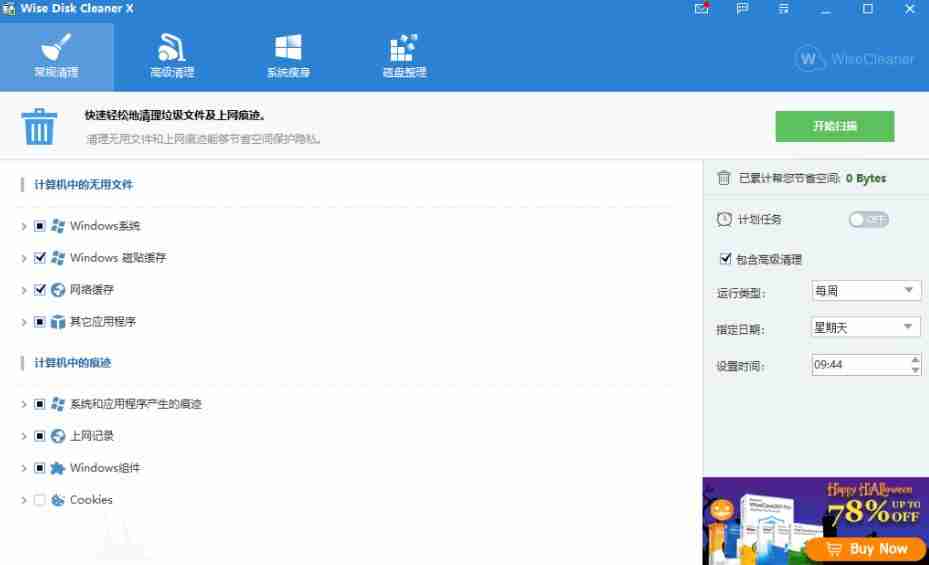Image resolution: width=929 pixels, height=565 pixels.
Task: Check the Cookies checkbox
Action: 40,500
